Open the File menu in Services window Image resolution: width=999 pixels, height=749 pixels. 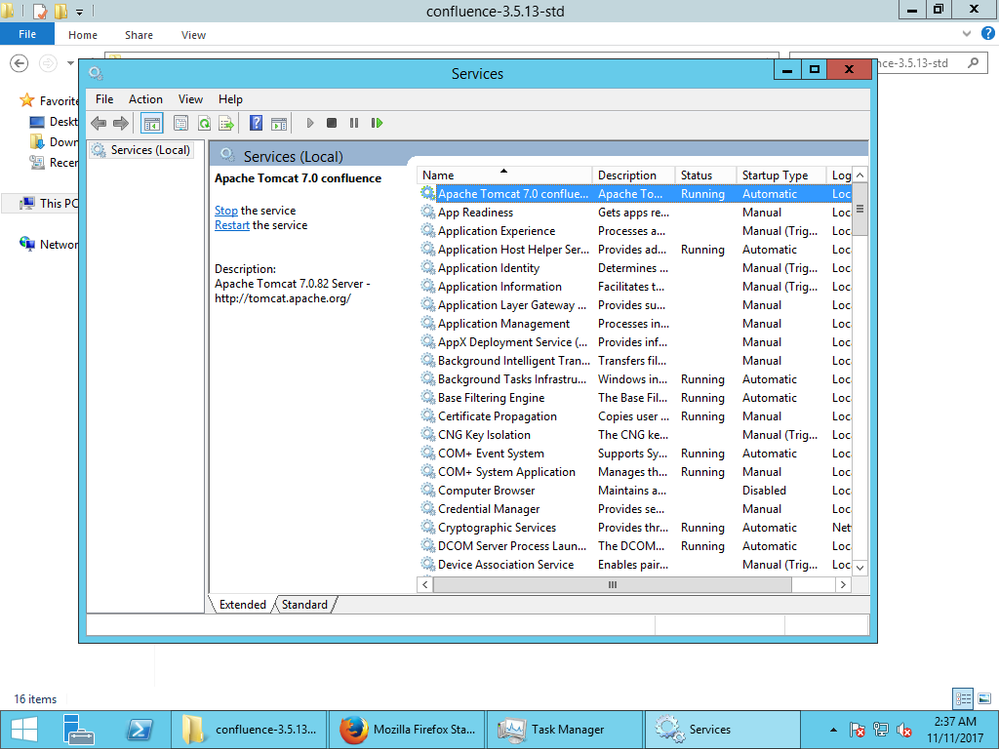104,99
